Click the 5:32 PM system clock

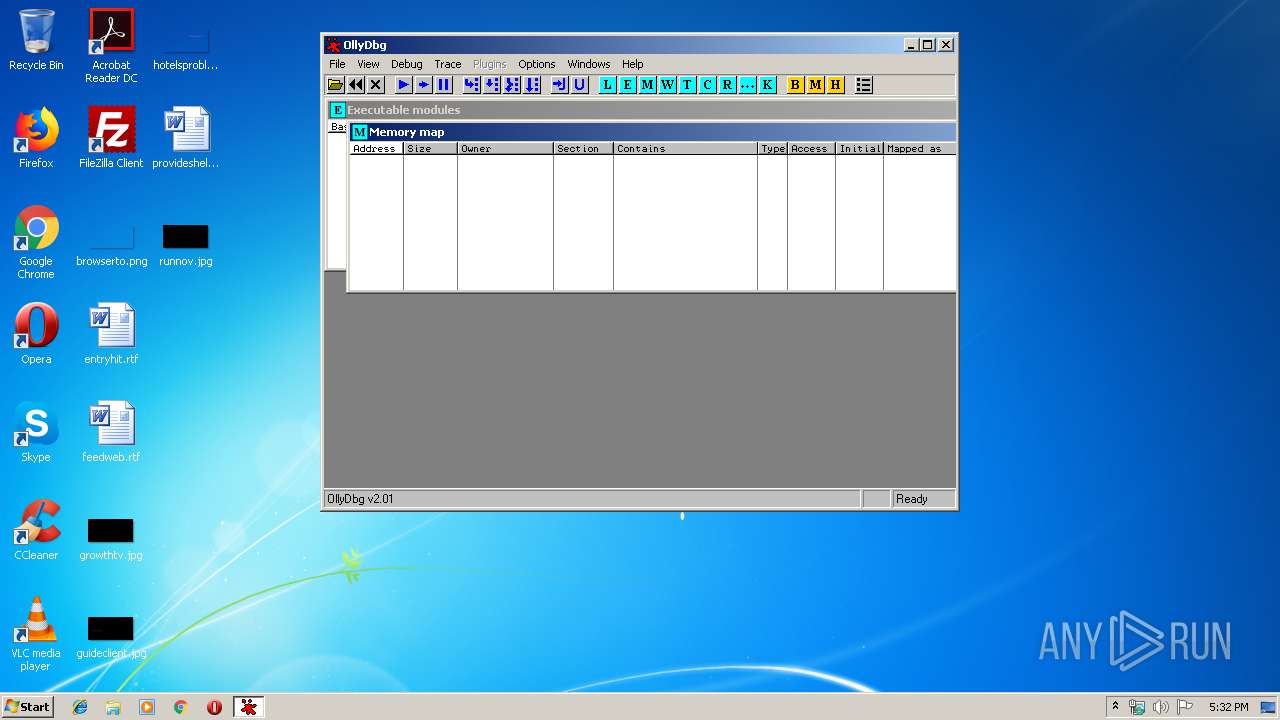click(1228, 707)
